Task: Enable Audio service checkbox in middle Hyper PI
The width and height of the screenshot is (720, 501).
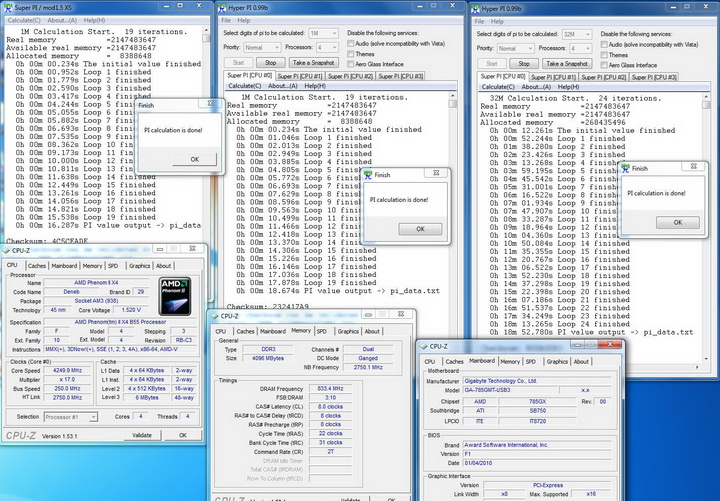Action: tap(351, 43)
